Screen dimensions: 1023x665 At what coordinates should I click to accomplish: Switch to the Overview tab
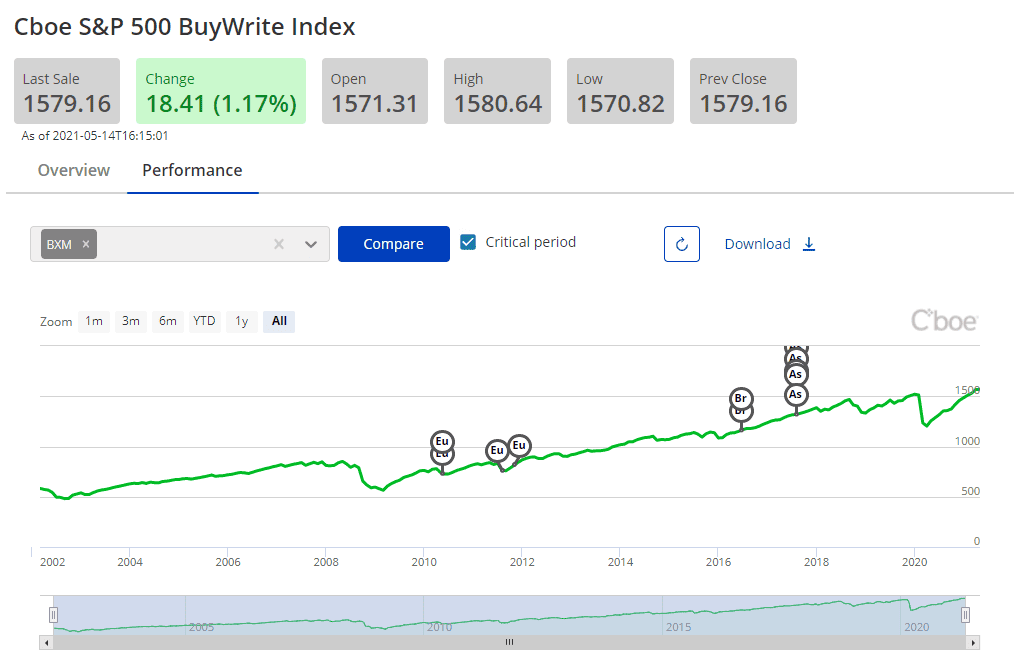point(73,170)
